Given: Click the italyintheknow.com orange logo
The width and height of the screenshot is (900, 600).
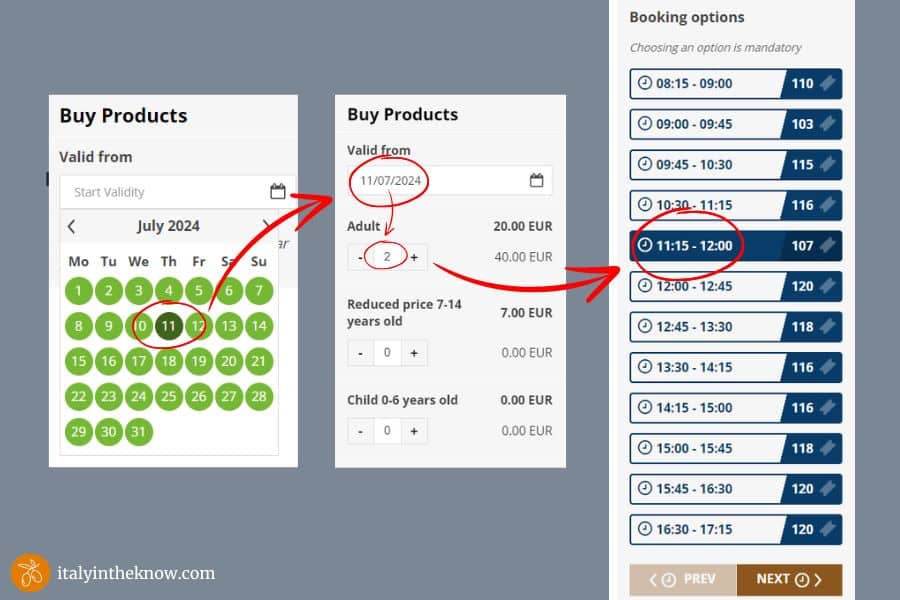Looking at the screenshot, I should [x=30, y=573].
